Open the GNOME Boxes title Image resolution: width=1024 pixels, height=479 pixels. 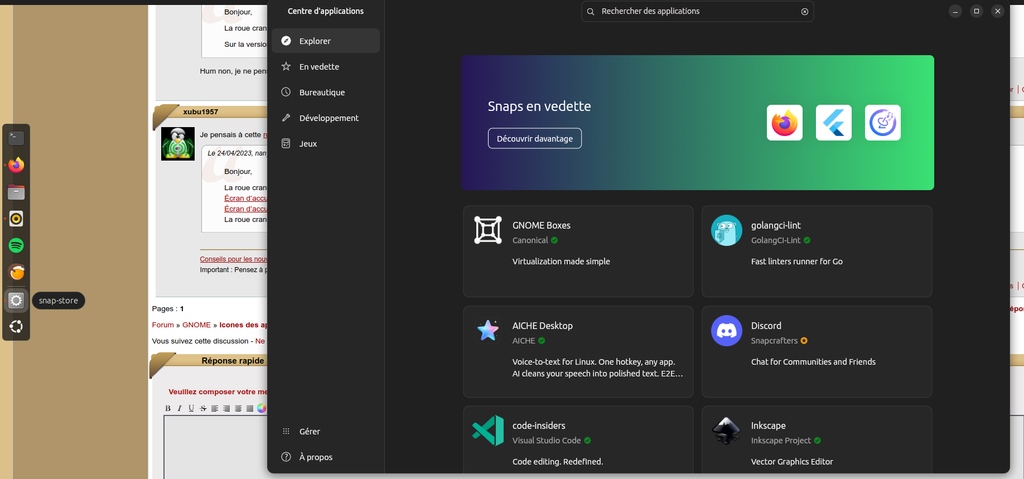pyautogui.click(x=541, y=225)
